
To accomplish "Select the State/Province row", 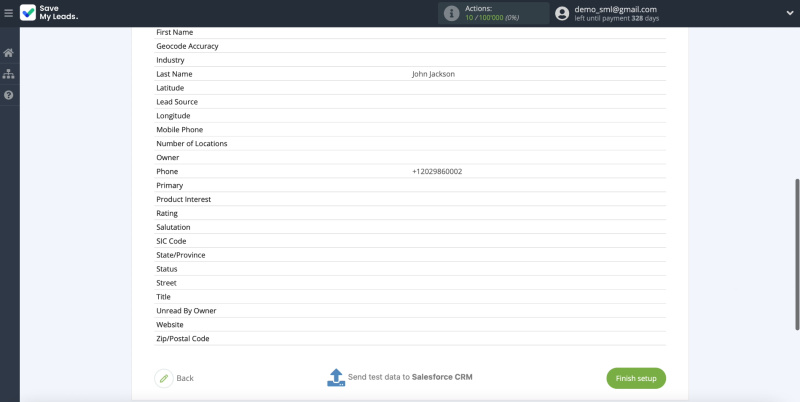I will [410, 255].
